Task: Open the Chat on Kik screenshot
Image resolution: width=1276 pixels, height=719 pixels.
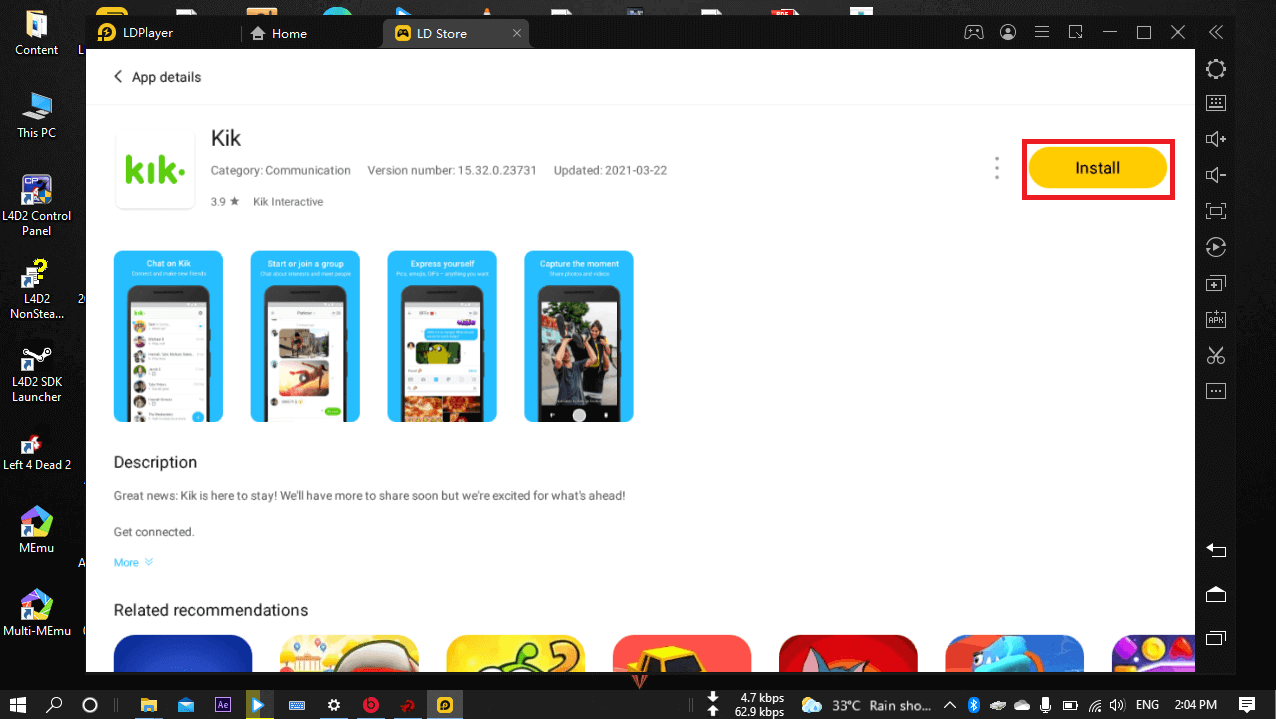Action: click(168, 336)
